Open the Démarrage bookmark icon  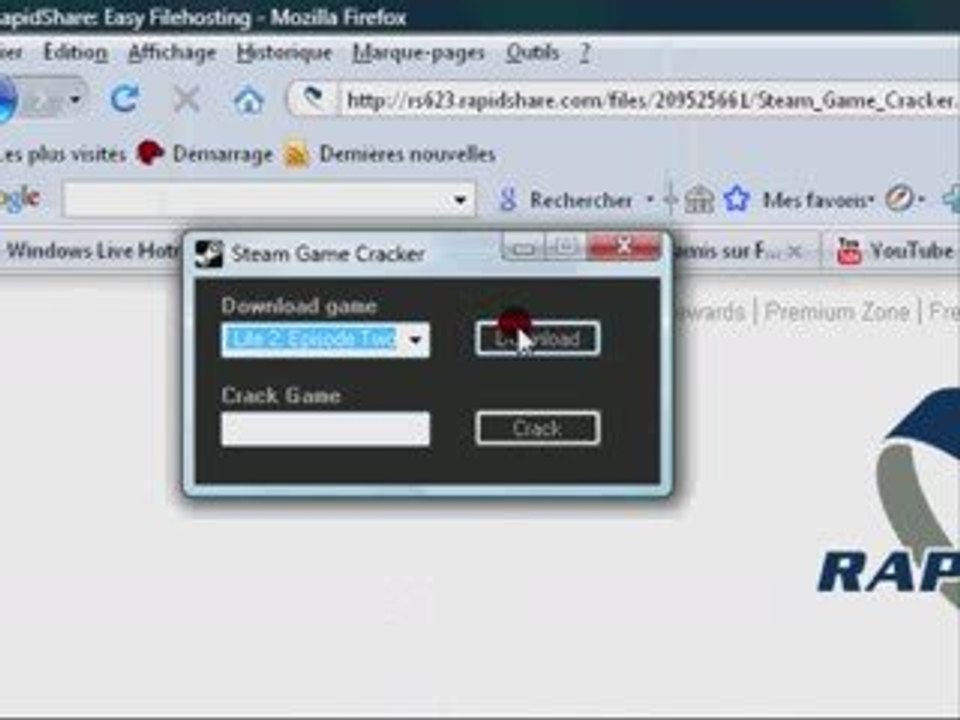[x=150, y=153]
